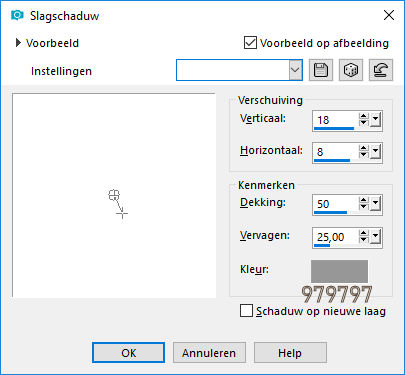Click the reset to default arrow icon
Screen dimensions: 405x375
[381, 70]
